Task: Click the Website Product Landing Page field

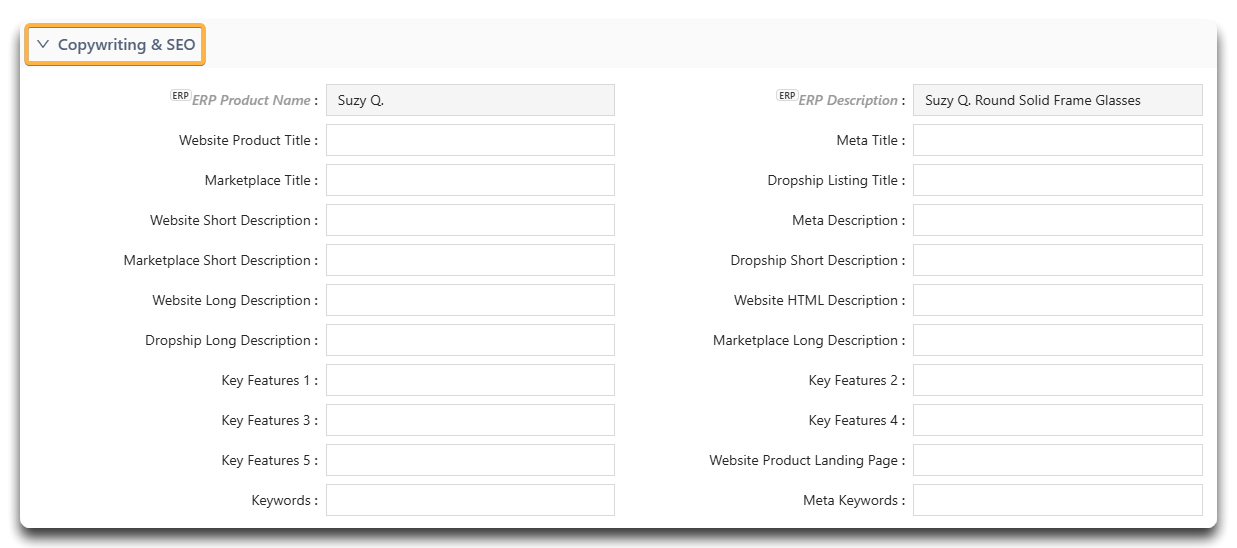Action: click(1058, 460)
